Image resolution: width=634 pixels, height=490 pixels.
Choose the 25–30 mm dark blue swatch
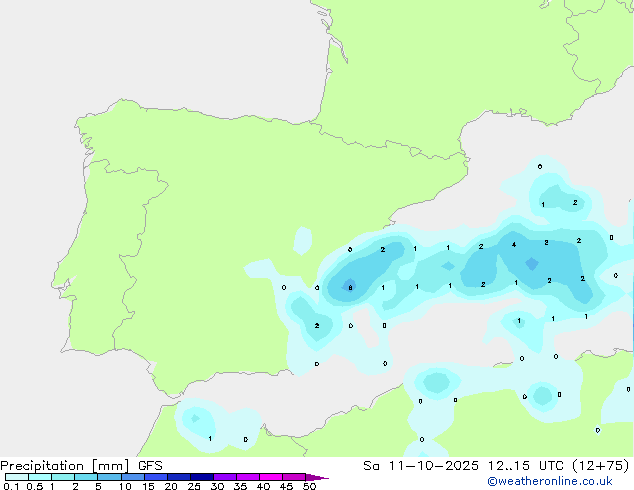click(202, 477)
